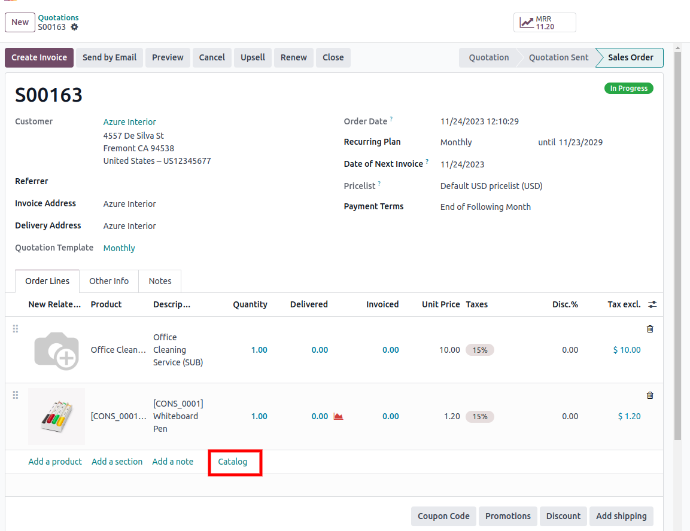Viewport: 690px width, 531px height.
Task: Add a section to order lines
Action: tap(117, 462)
